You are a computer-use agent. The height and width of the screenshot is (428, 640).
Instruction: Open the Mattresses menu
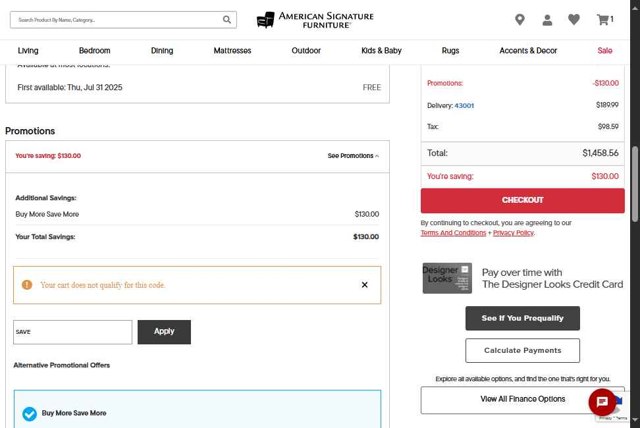232,51
